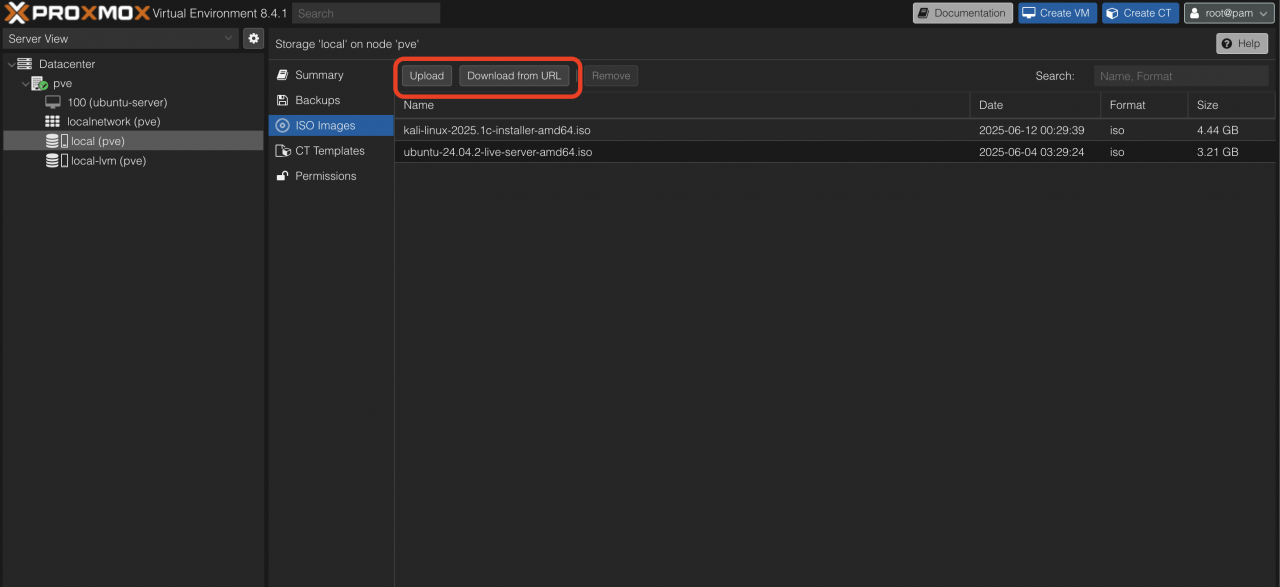The height and width of the screenshot is (587, 1280).
Task: Click the local (pve) storage icon
Action: 57,141
